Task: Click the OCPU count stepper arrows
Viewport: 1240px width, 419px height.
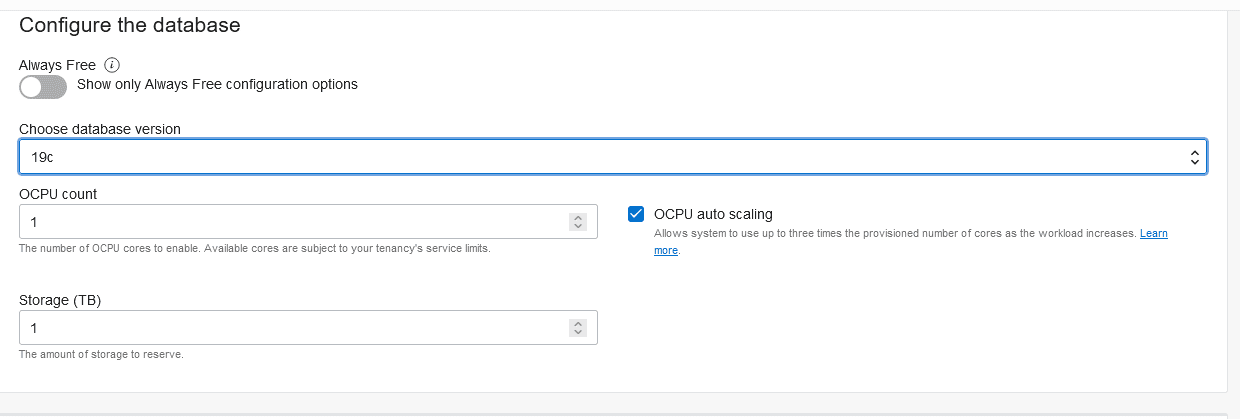Action: pos(577,222)
